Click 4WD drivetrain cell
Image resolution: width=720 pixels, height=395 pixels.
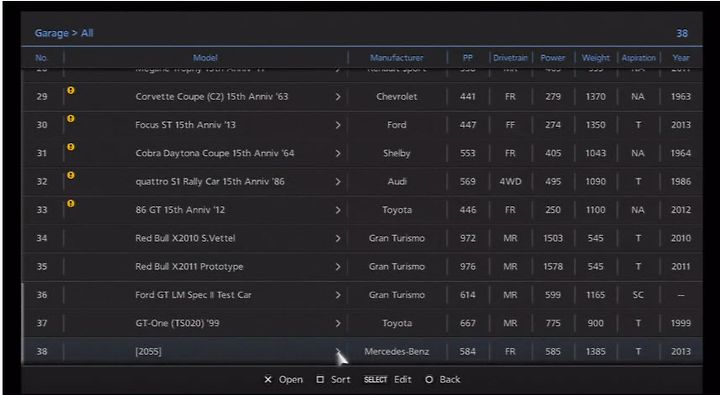510,182
